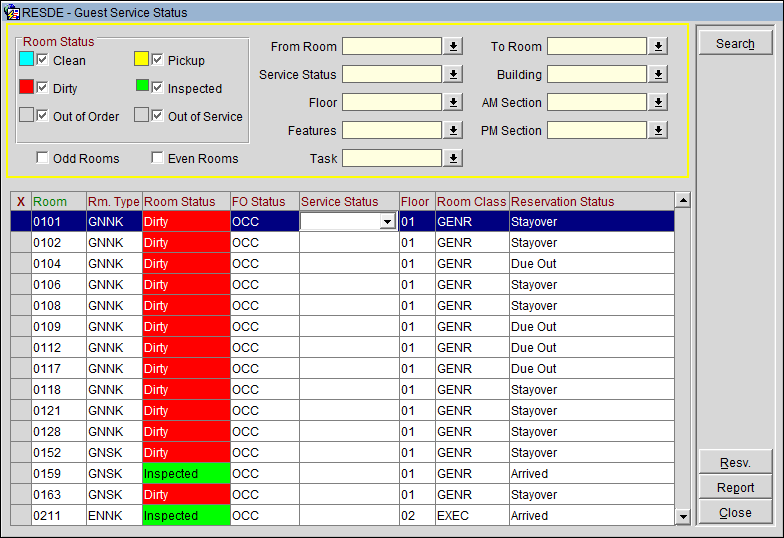Viewport: 784px width, 538px height.
Task: Open the Service Status filter list
Action: 453,74
